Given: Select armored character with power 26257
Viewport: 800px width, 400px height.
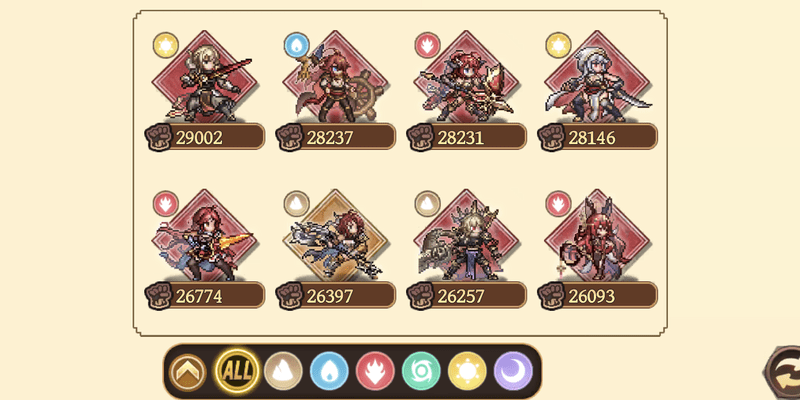Looking at the screenshot, I should point(467,236).
